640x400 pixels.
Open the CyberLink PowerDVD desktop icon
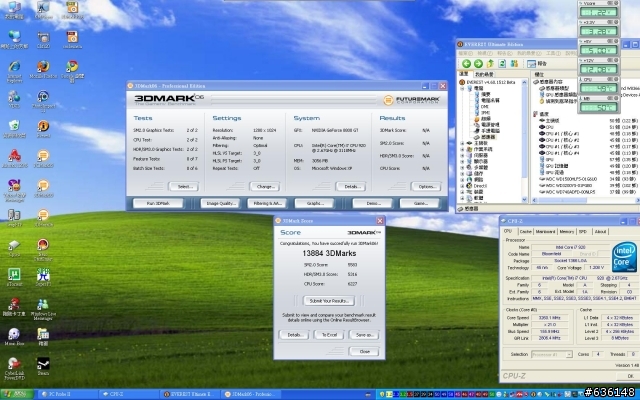click(14, 369)
